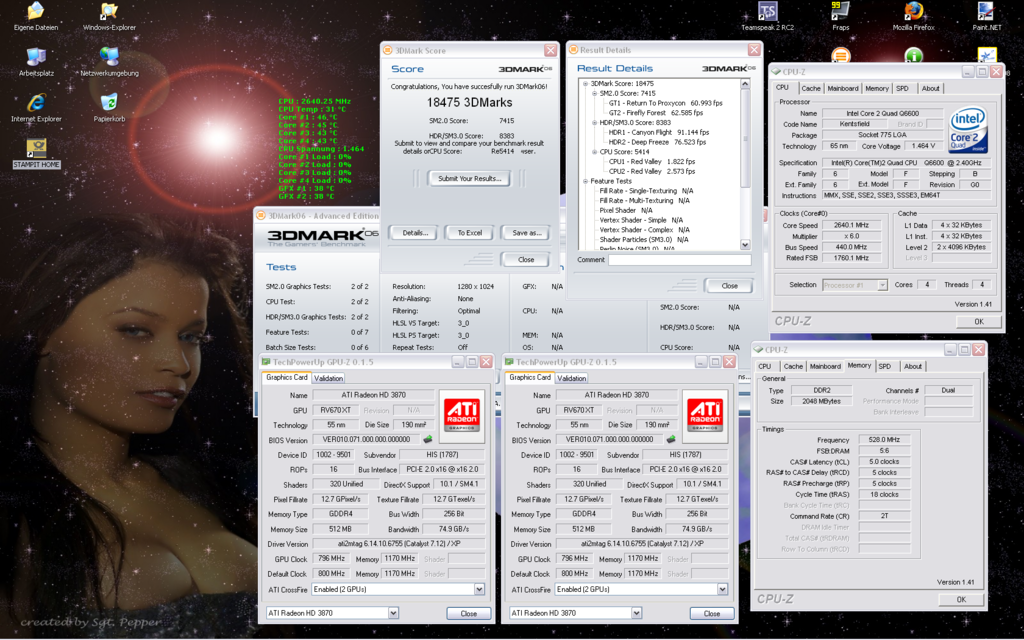Click the title bar icon of 3DMark Score window
This screenshot has width=1024, height=640.
tap(387, 50)
